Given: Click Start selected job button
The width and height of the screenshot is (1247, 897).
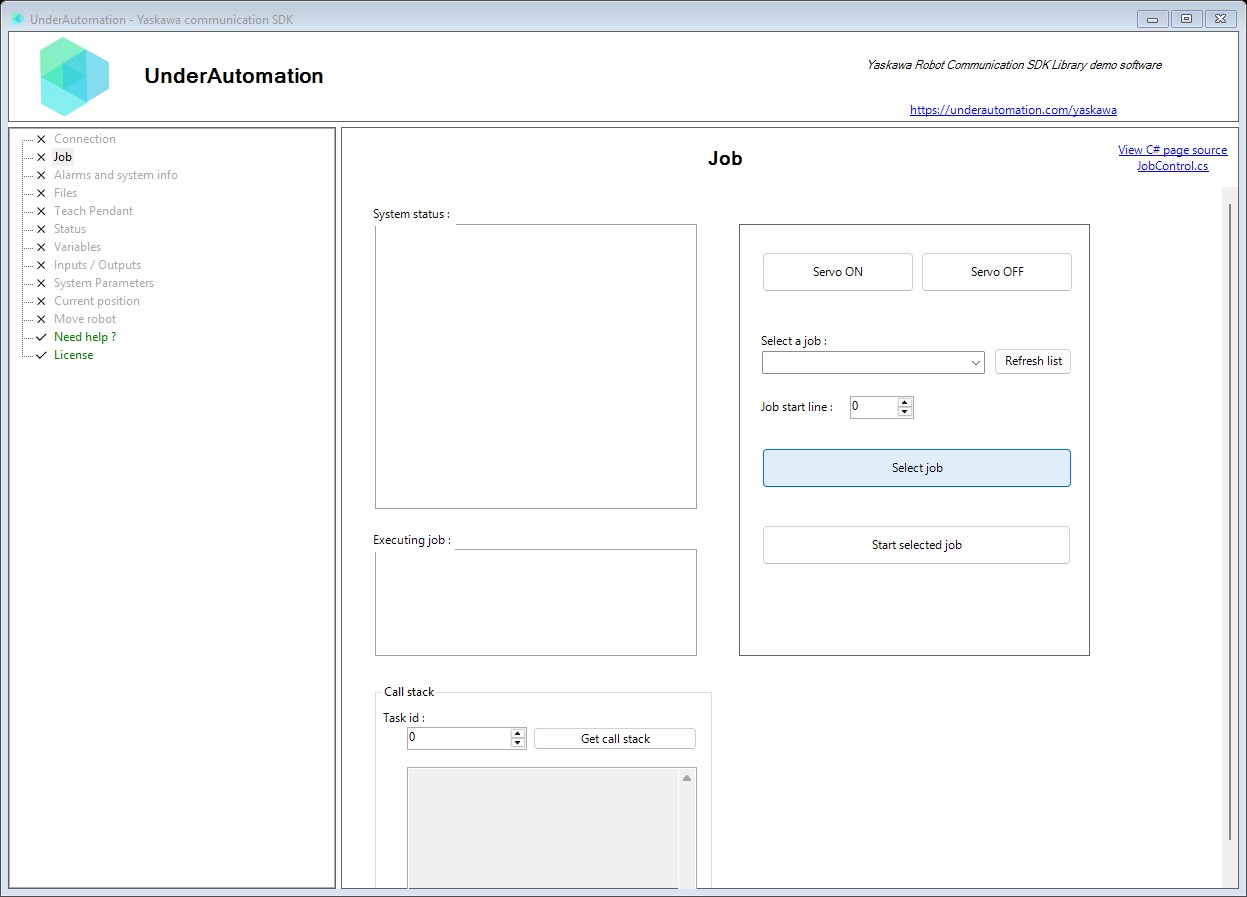Looking at the screenshot, I should pyautogui.click(x=917, y=545).
